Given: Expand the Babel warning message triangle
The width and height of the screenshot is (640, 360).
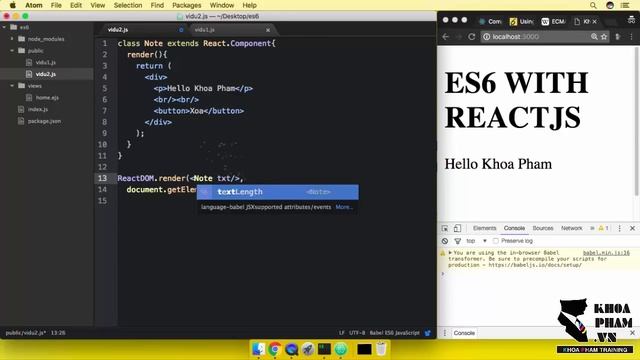Looking at the screenshot, I should tap(450, 253).
